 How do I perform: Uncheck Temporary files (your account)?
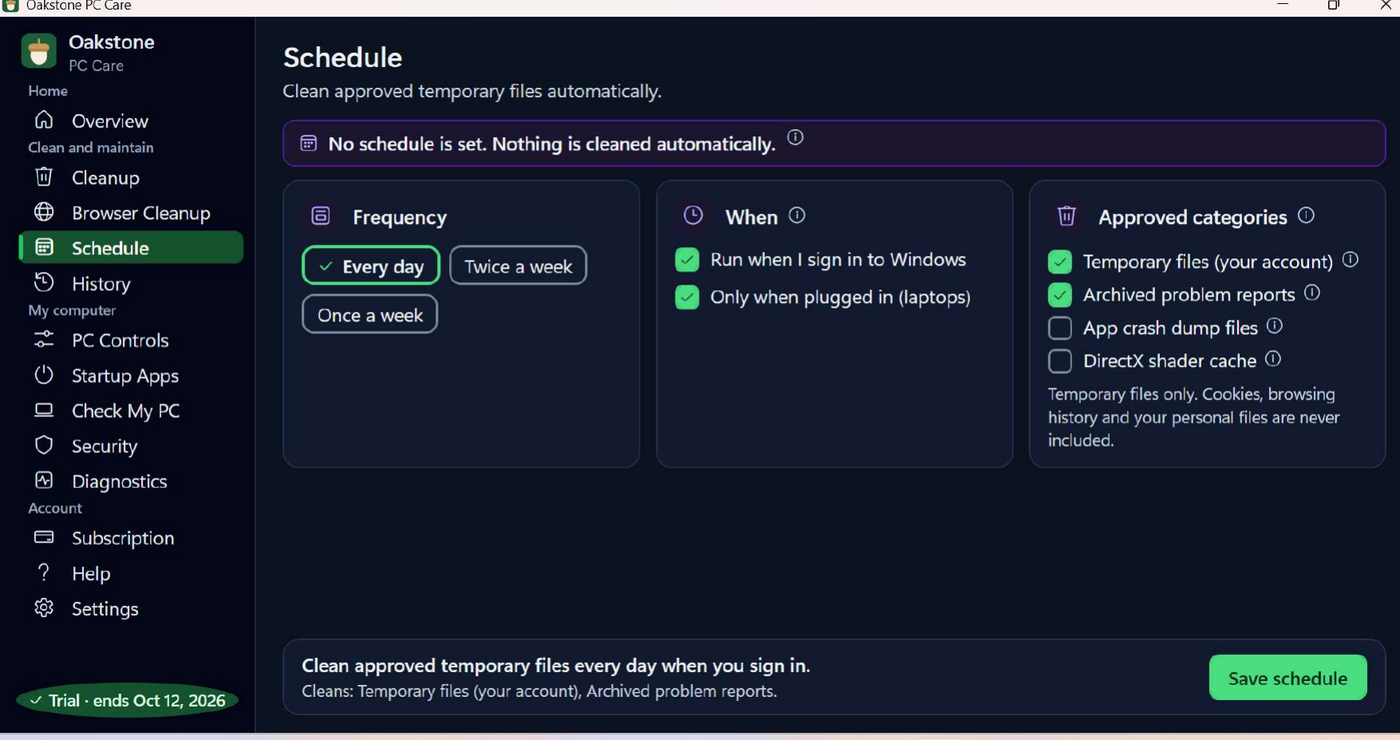[1060, 262]
